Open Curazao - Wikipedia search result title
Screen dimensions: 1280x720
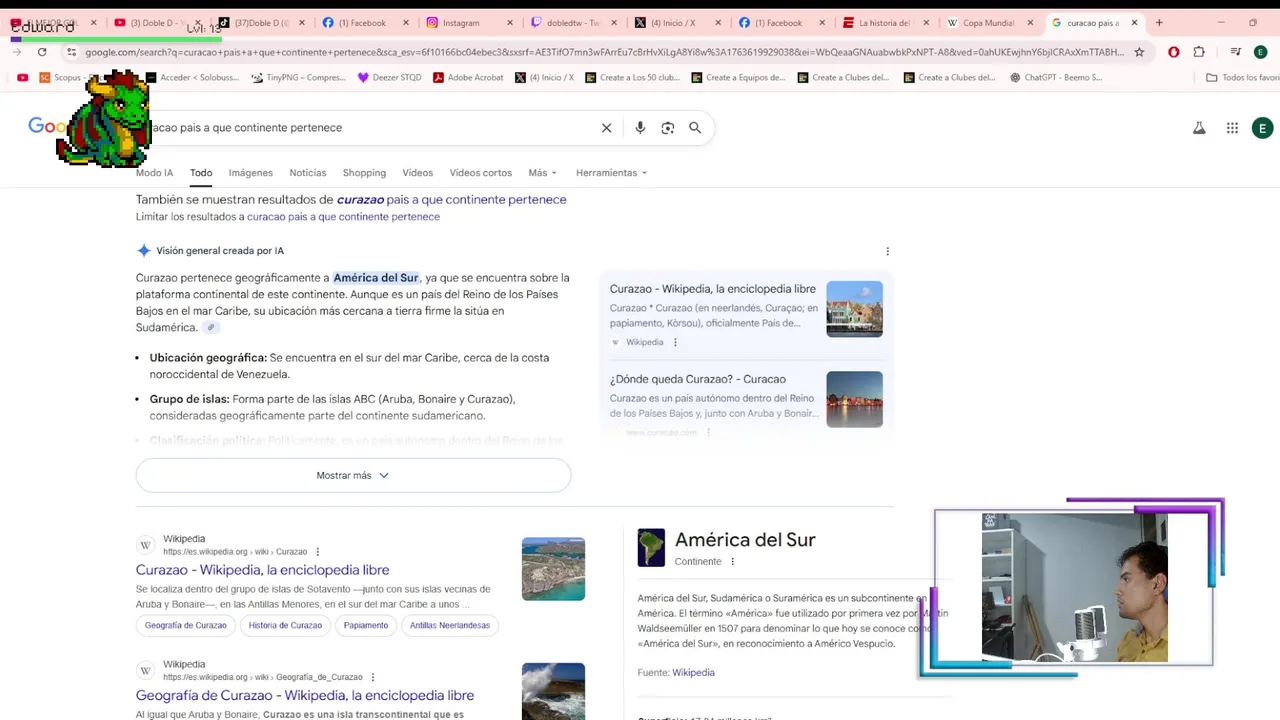pyautogui.click(x=262, y=570)
